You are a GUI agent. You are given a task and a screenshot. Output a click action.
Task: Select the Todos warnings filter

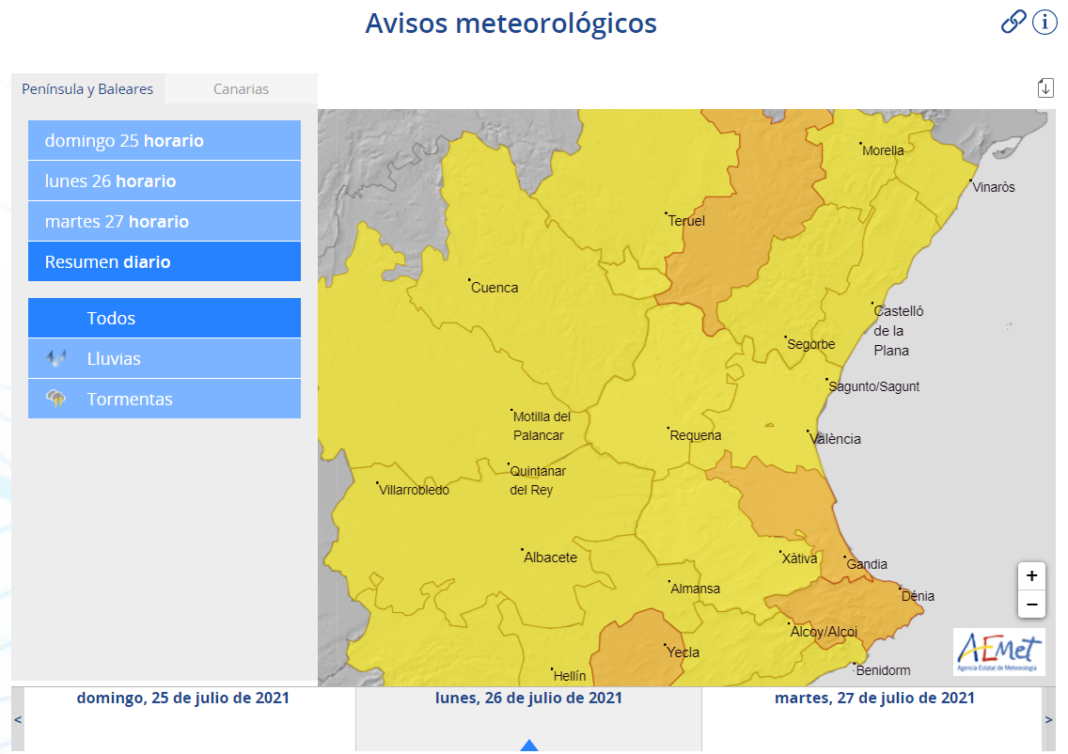[x=164, y=318]
